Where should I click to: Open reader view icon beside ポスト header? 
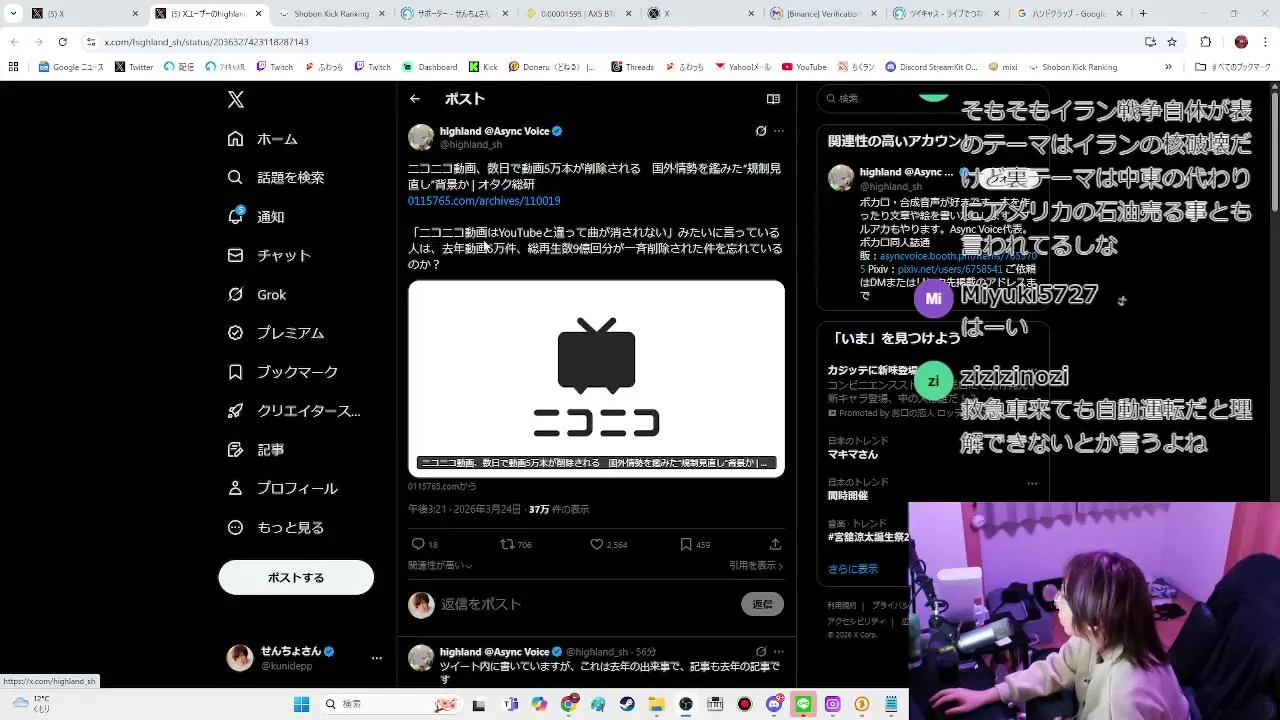[x=773, y=99]
